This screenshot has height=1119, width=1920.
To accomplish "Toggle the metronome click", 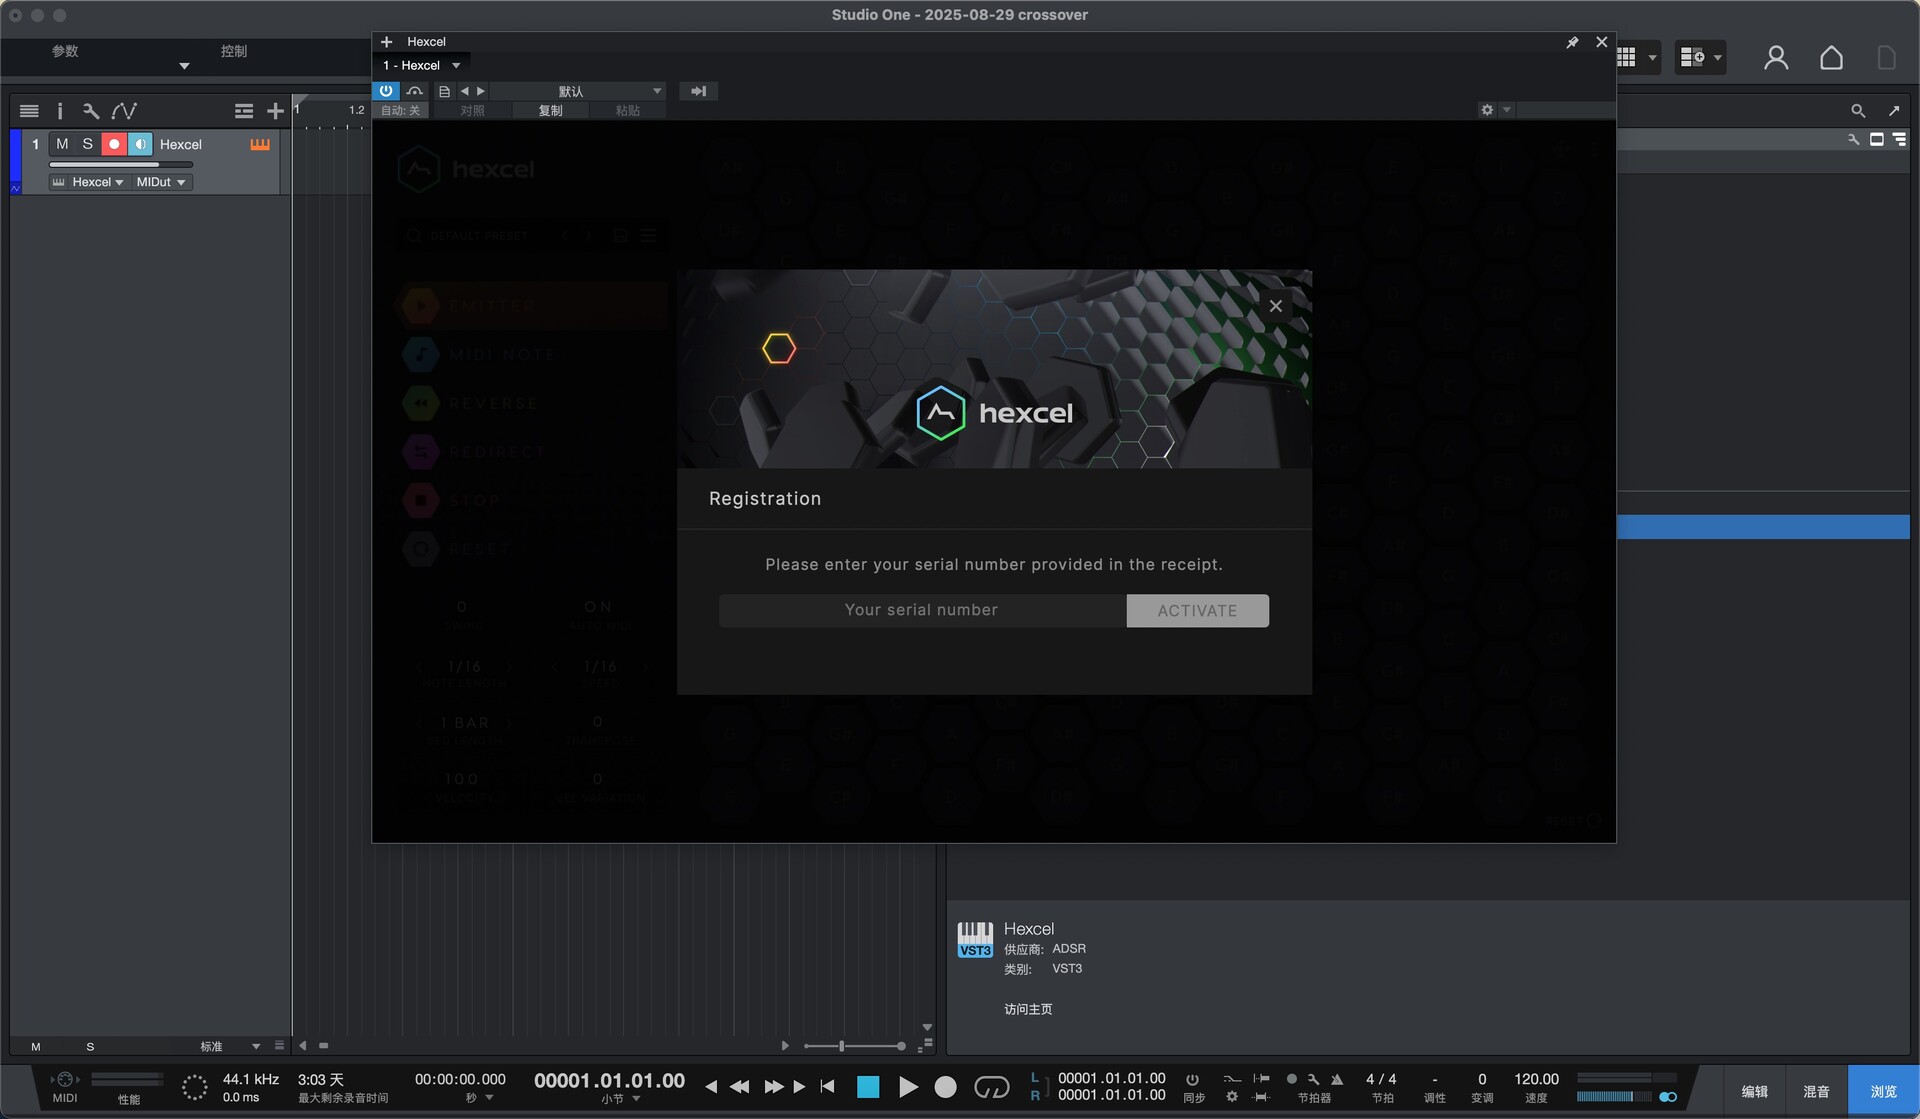I will pos(1337,1080).
